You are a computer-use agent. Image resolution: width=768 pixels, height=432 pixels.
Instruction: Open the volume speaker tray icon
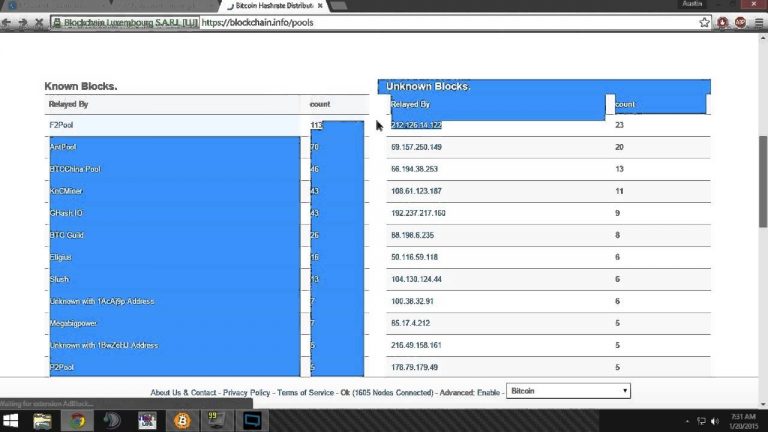(x=715, y=421)
